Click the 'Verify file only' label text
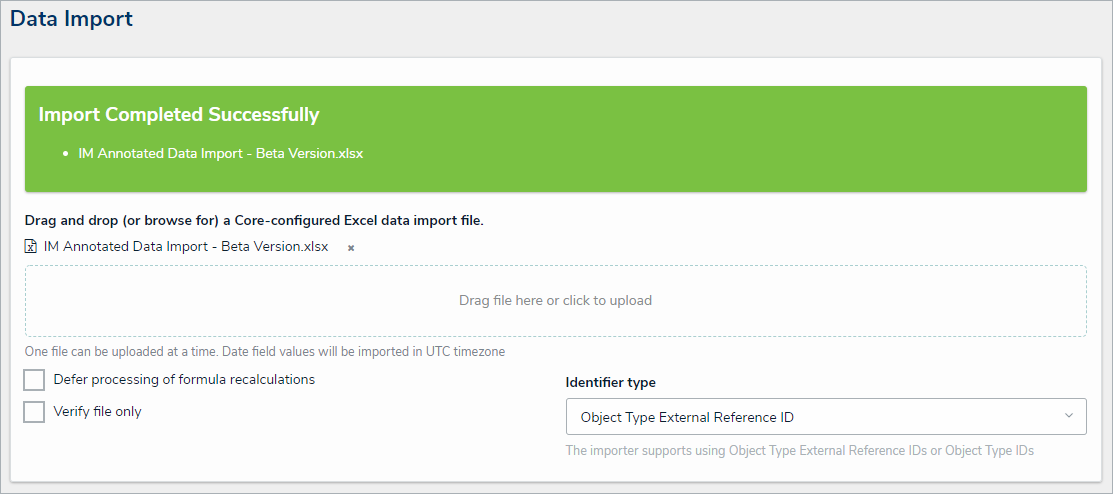 point(97,412)
